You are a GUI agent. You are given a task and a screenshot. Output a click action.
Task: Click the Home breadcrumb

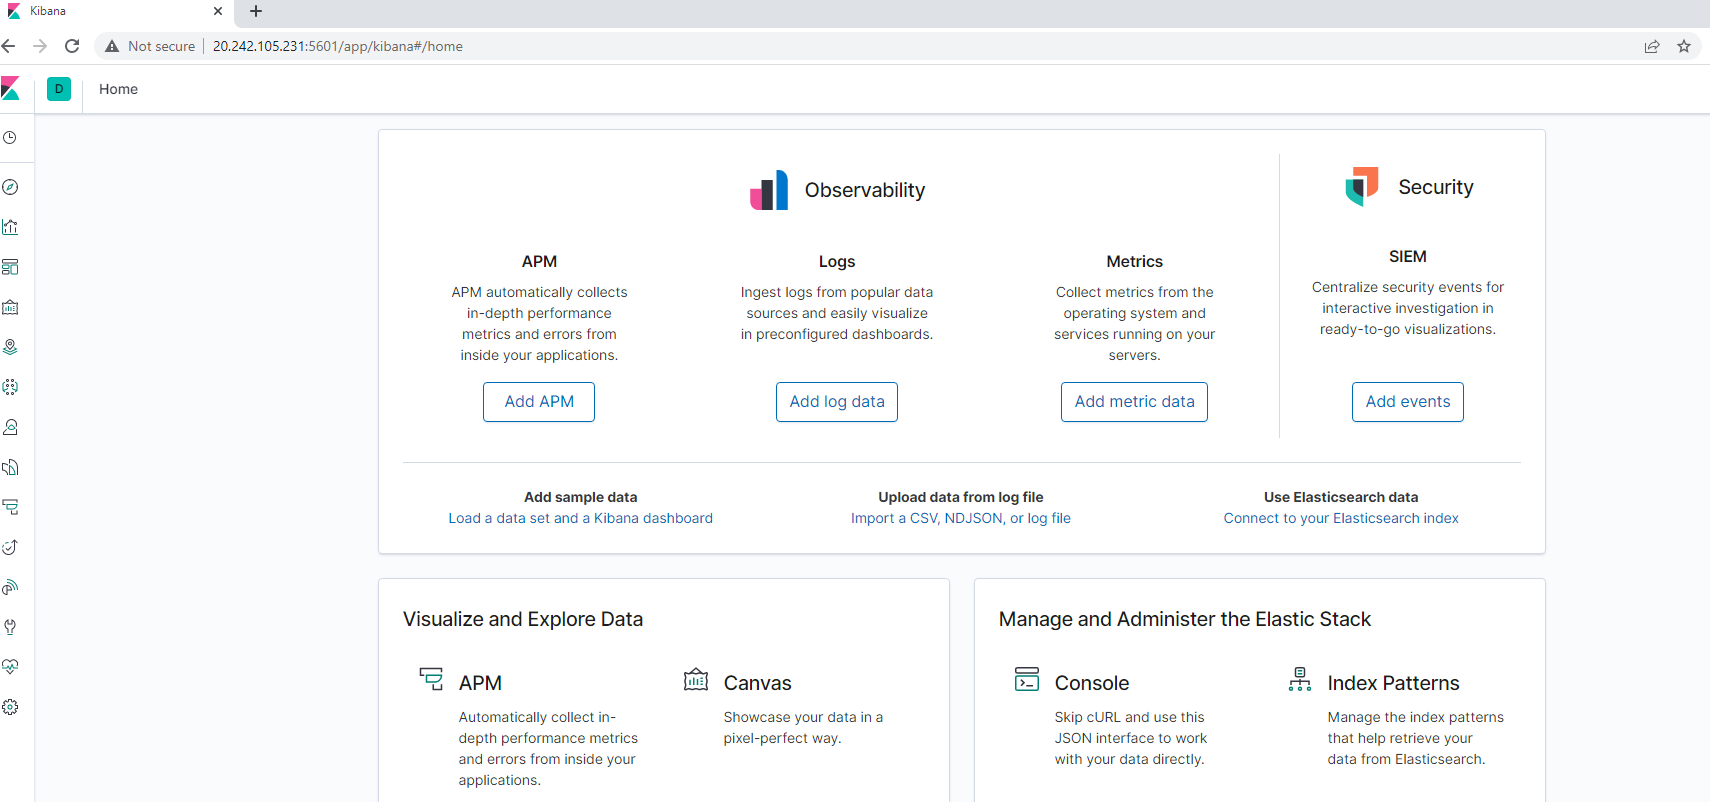118,89
